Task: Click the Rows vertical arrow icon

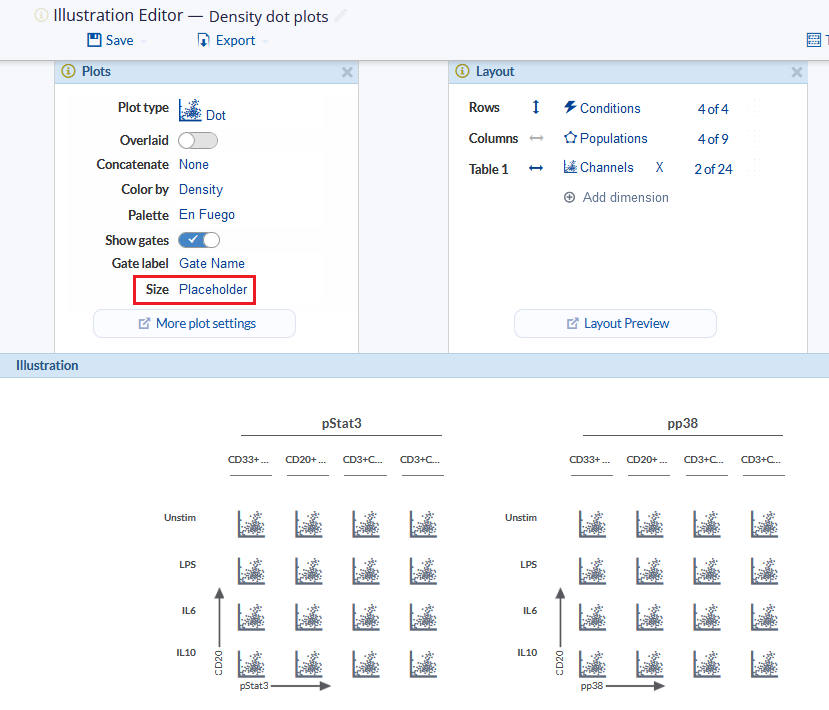Action: pos(536,108)
